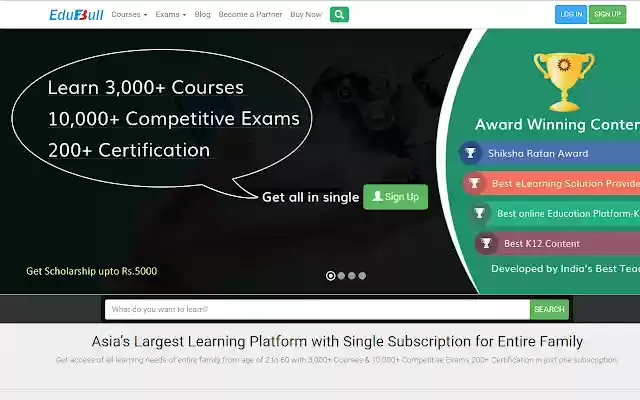
Task: Click the Best online Education Platform banner
Action: [554, 213]
